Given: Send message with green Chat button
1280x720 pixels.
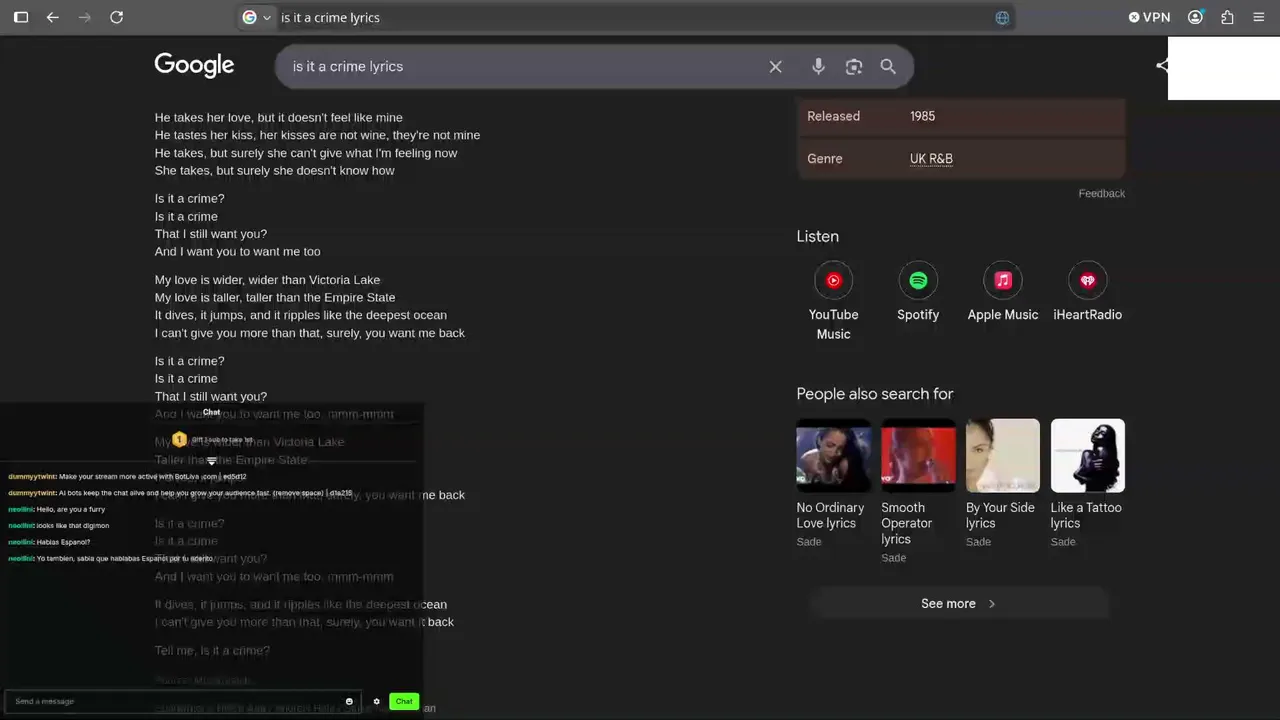Looking at the screenshot, I should click(404, 701).
